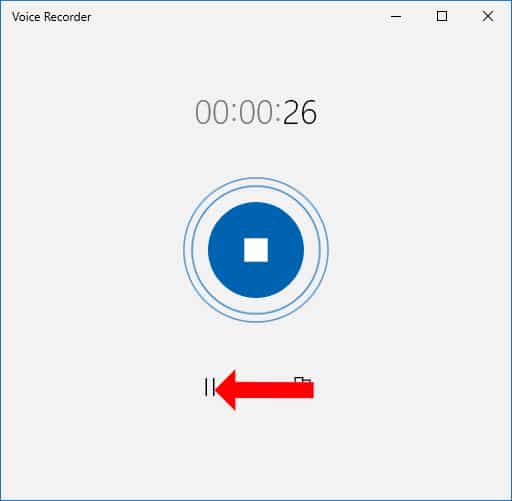This screenshot has height=501, width=512.
Task: Click the red arrow annotation
Action: (264, 390)
